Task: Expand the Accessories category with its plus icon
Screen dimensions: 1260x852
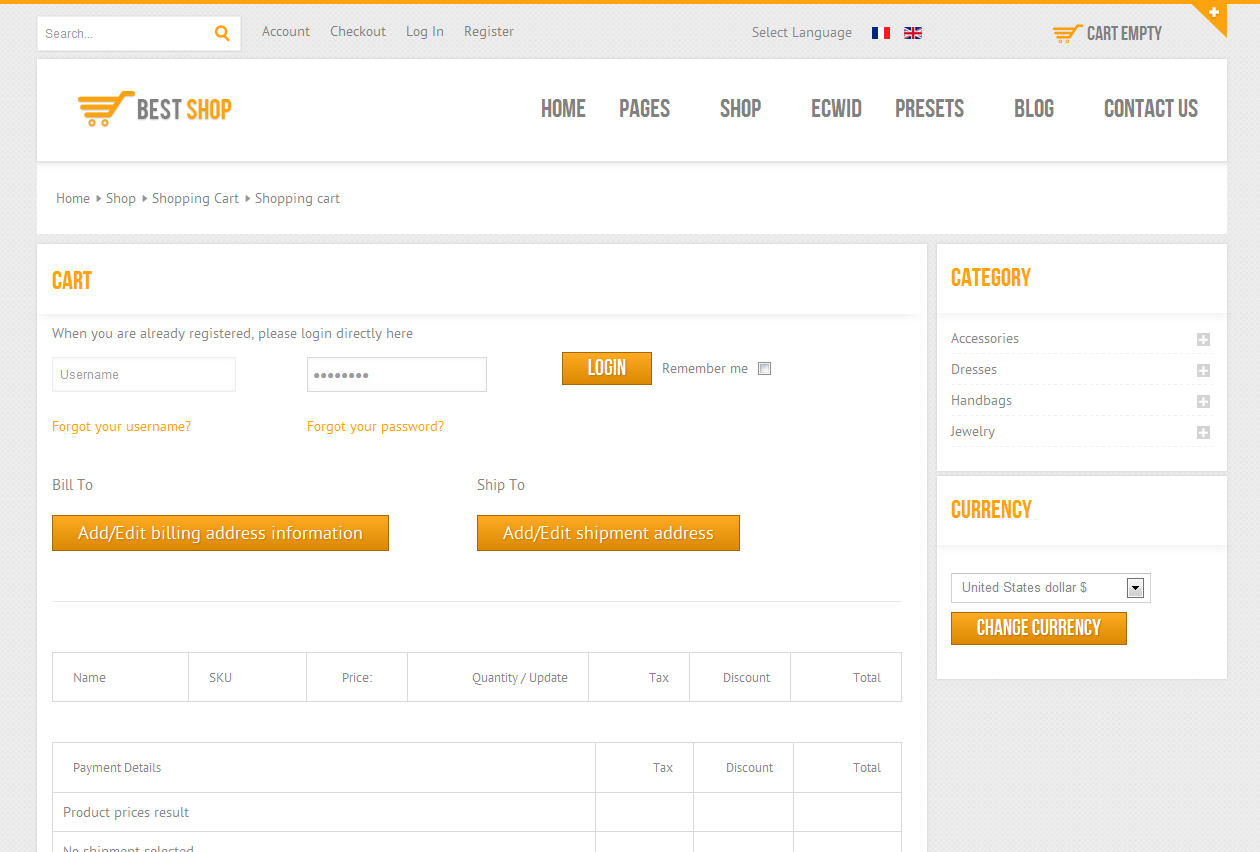Action: (x=1202, y=339)
